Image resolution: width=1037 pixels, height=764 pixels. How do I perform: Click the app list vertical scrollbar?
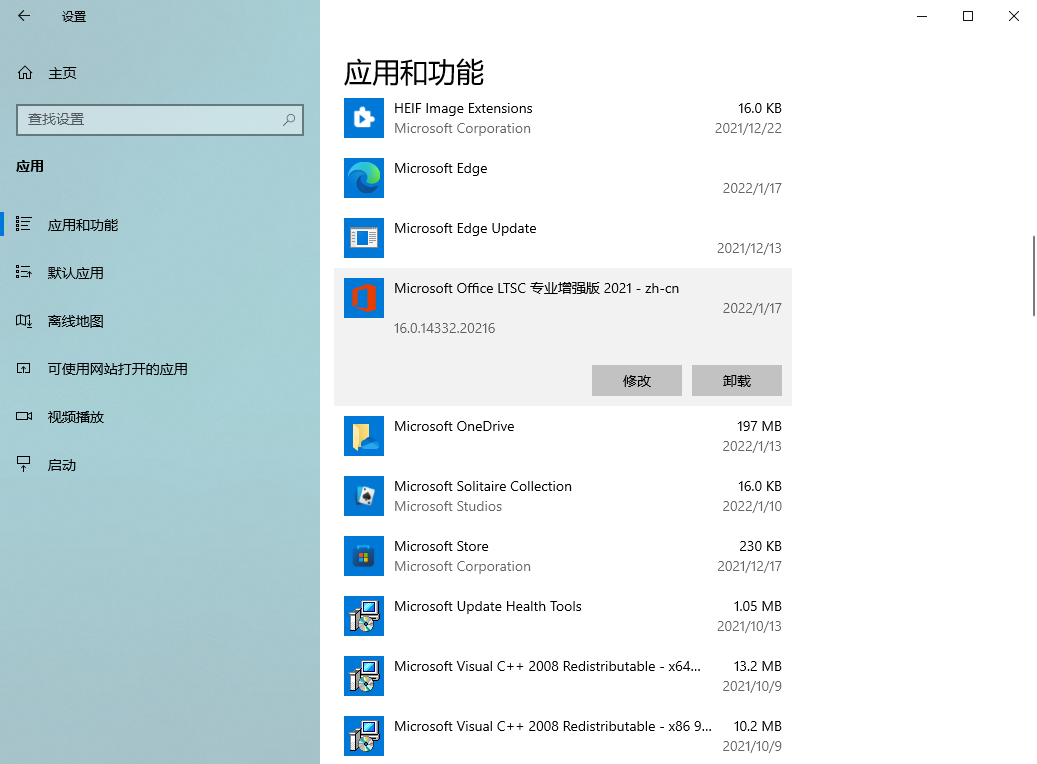(1033, 276)
